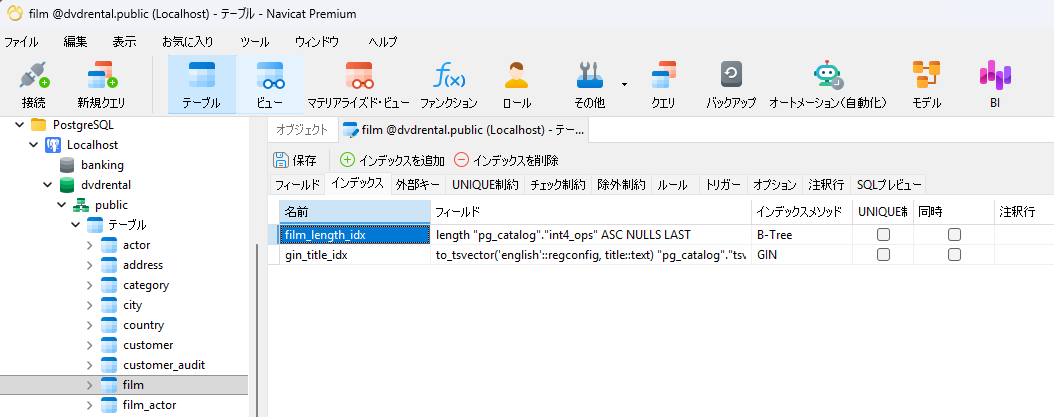This screenshot has height=417, width=1054.
Task: Click the PostgreSQL folder icon
Action: 39,124
